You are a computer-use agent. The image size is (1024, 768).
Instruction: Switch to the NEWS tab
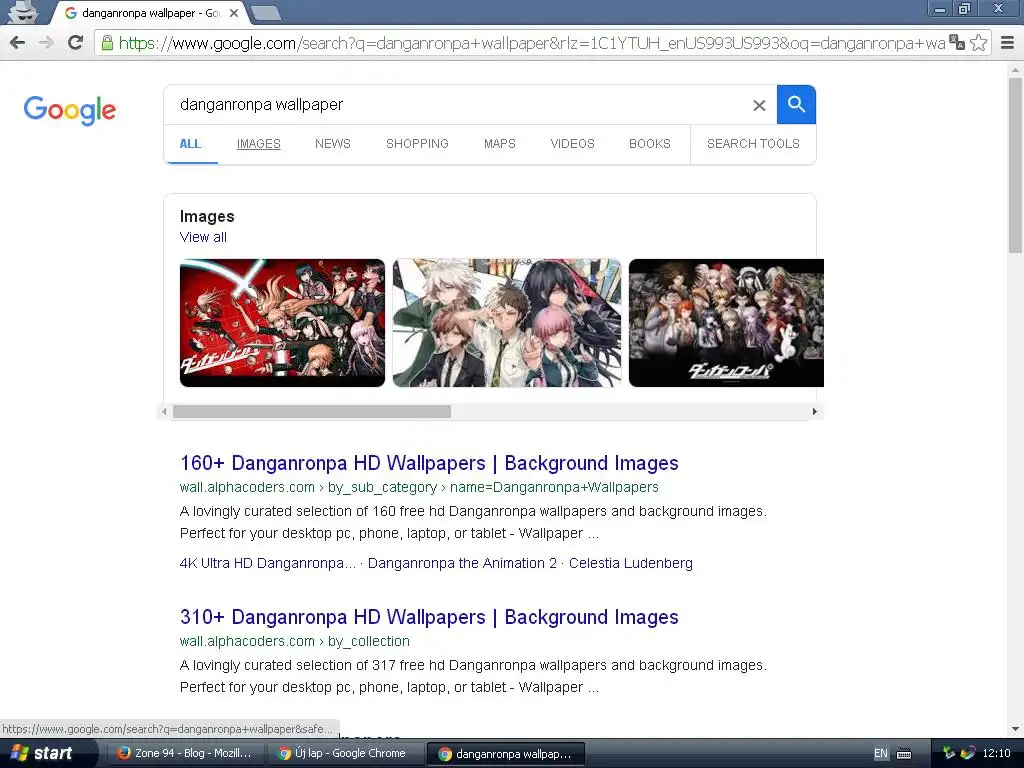(332, 144)
